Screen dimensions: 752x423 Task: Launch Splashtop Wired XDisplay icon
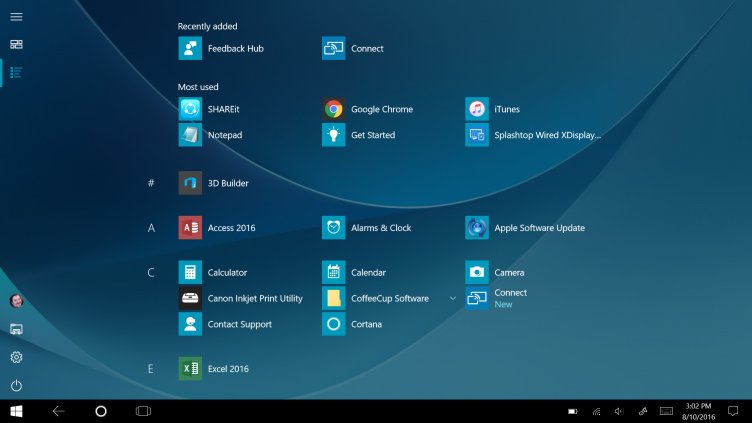point(477,135)
